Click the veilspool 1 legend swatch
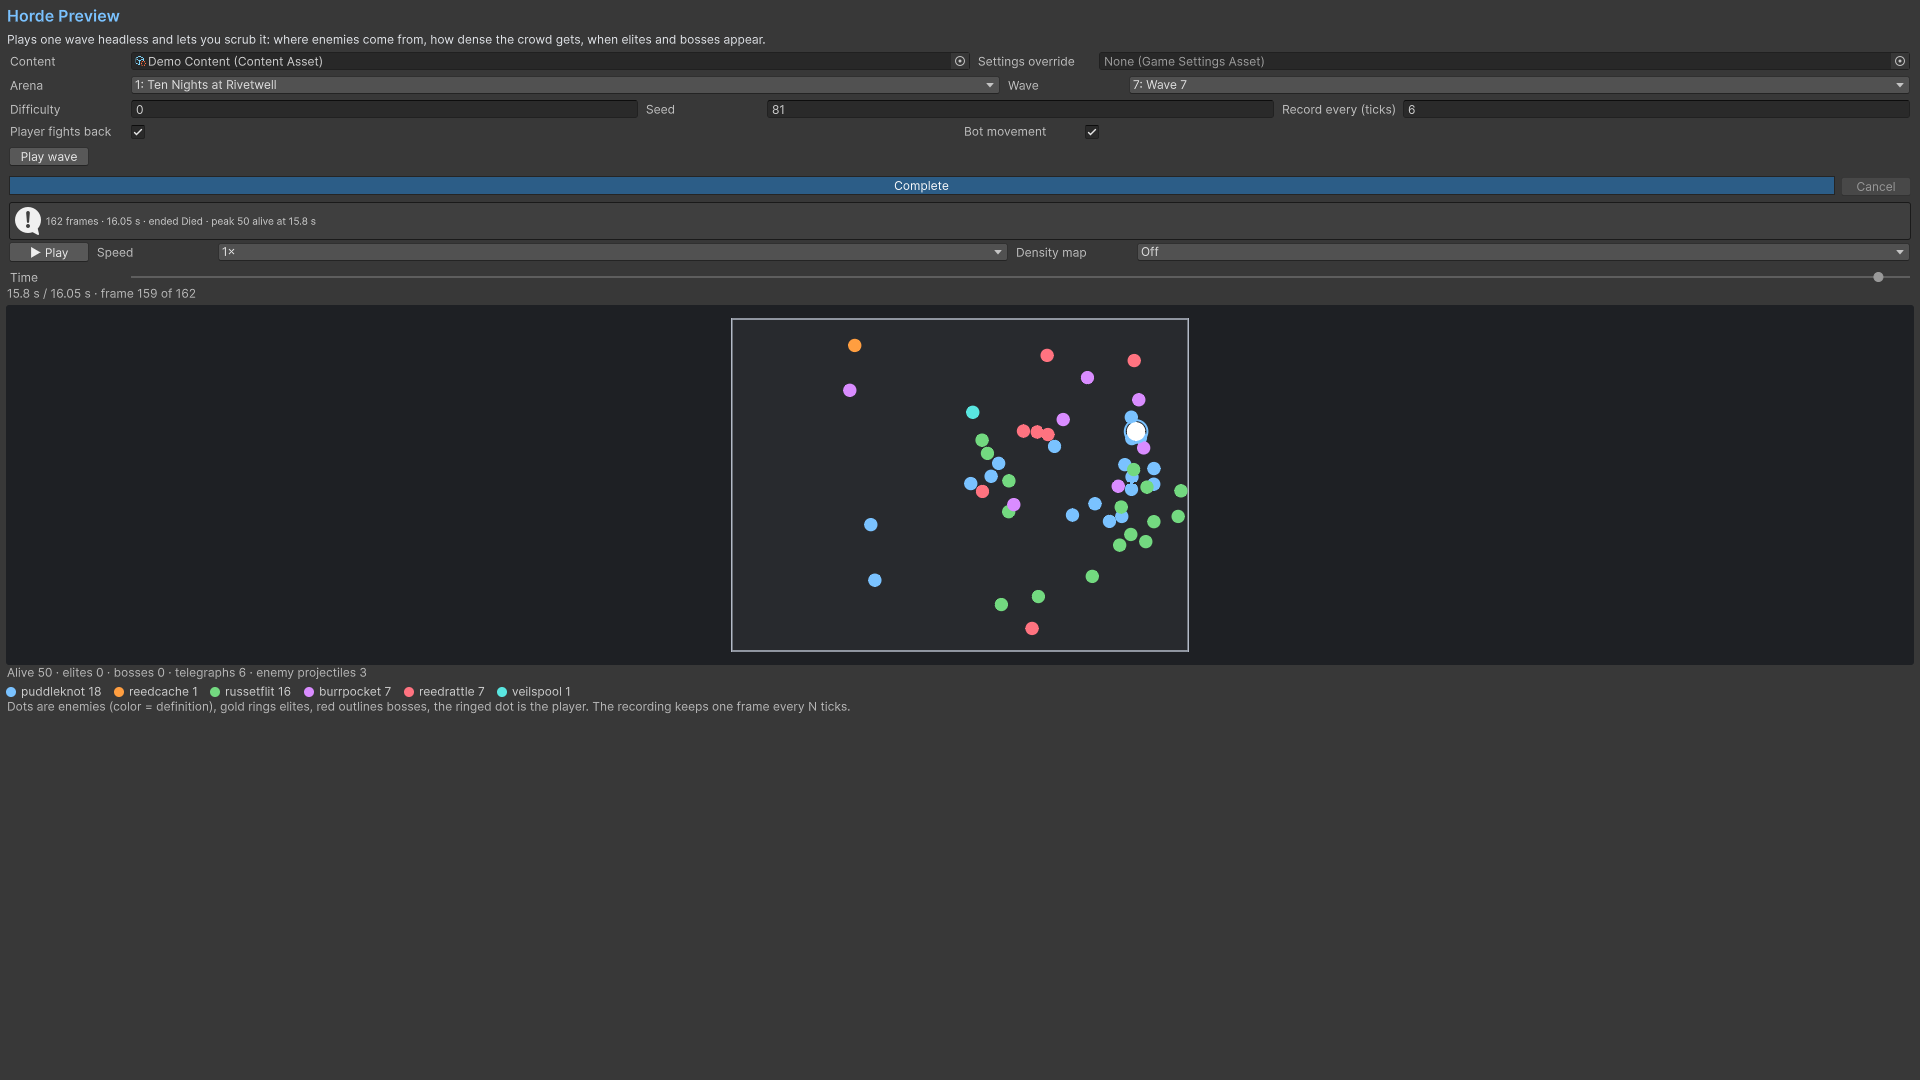 [x=502, y=692]
